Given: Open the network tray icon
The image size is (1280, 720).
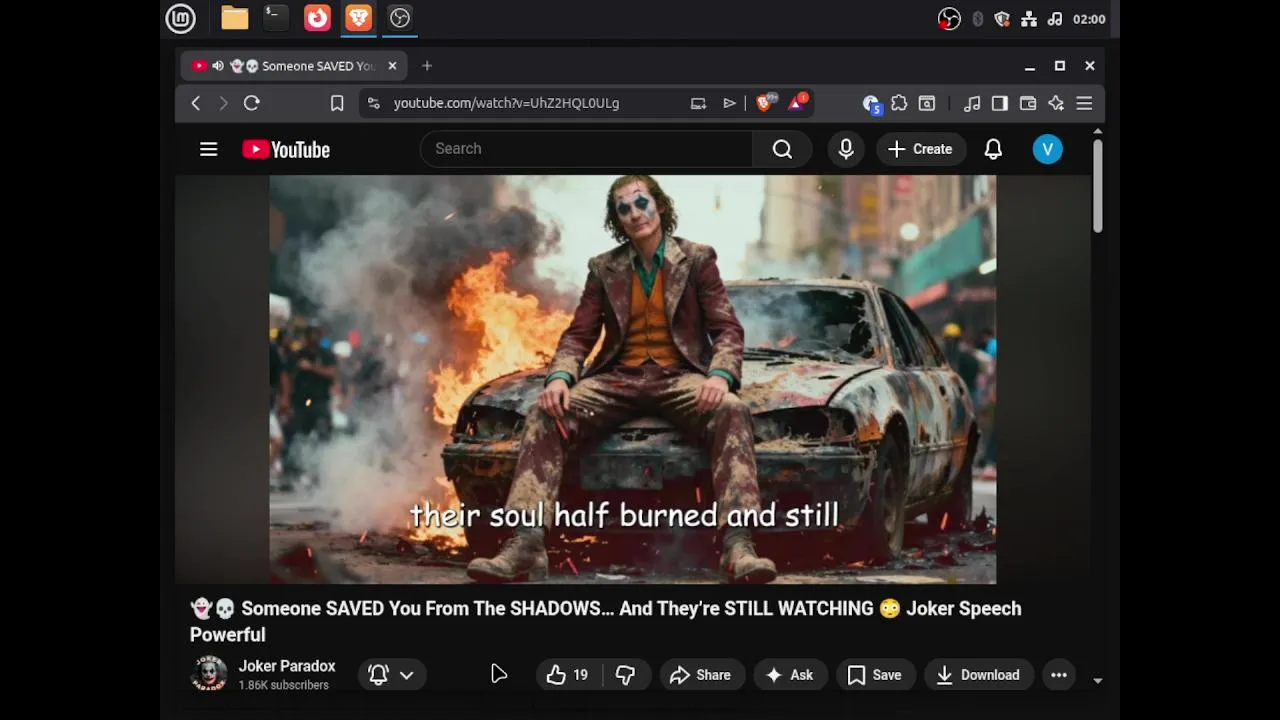Looking at the screenshot, I should tap(1029, 19).
